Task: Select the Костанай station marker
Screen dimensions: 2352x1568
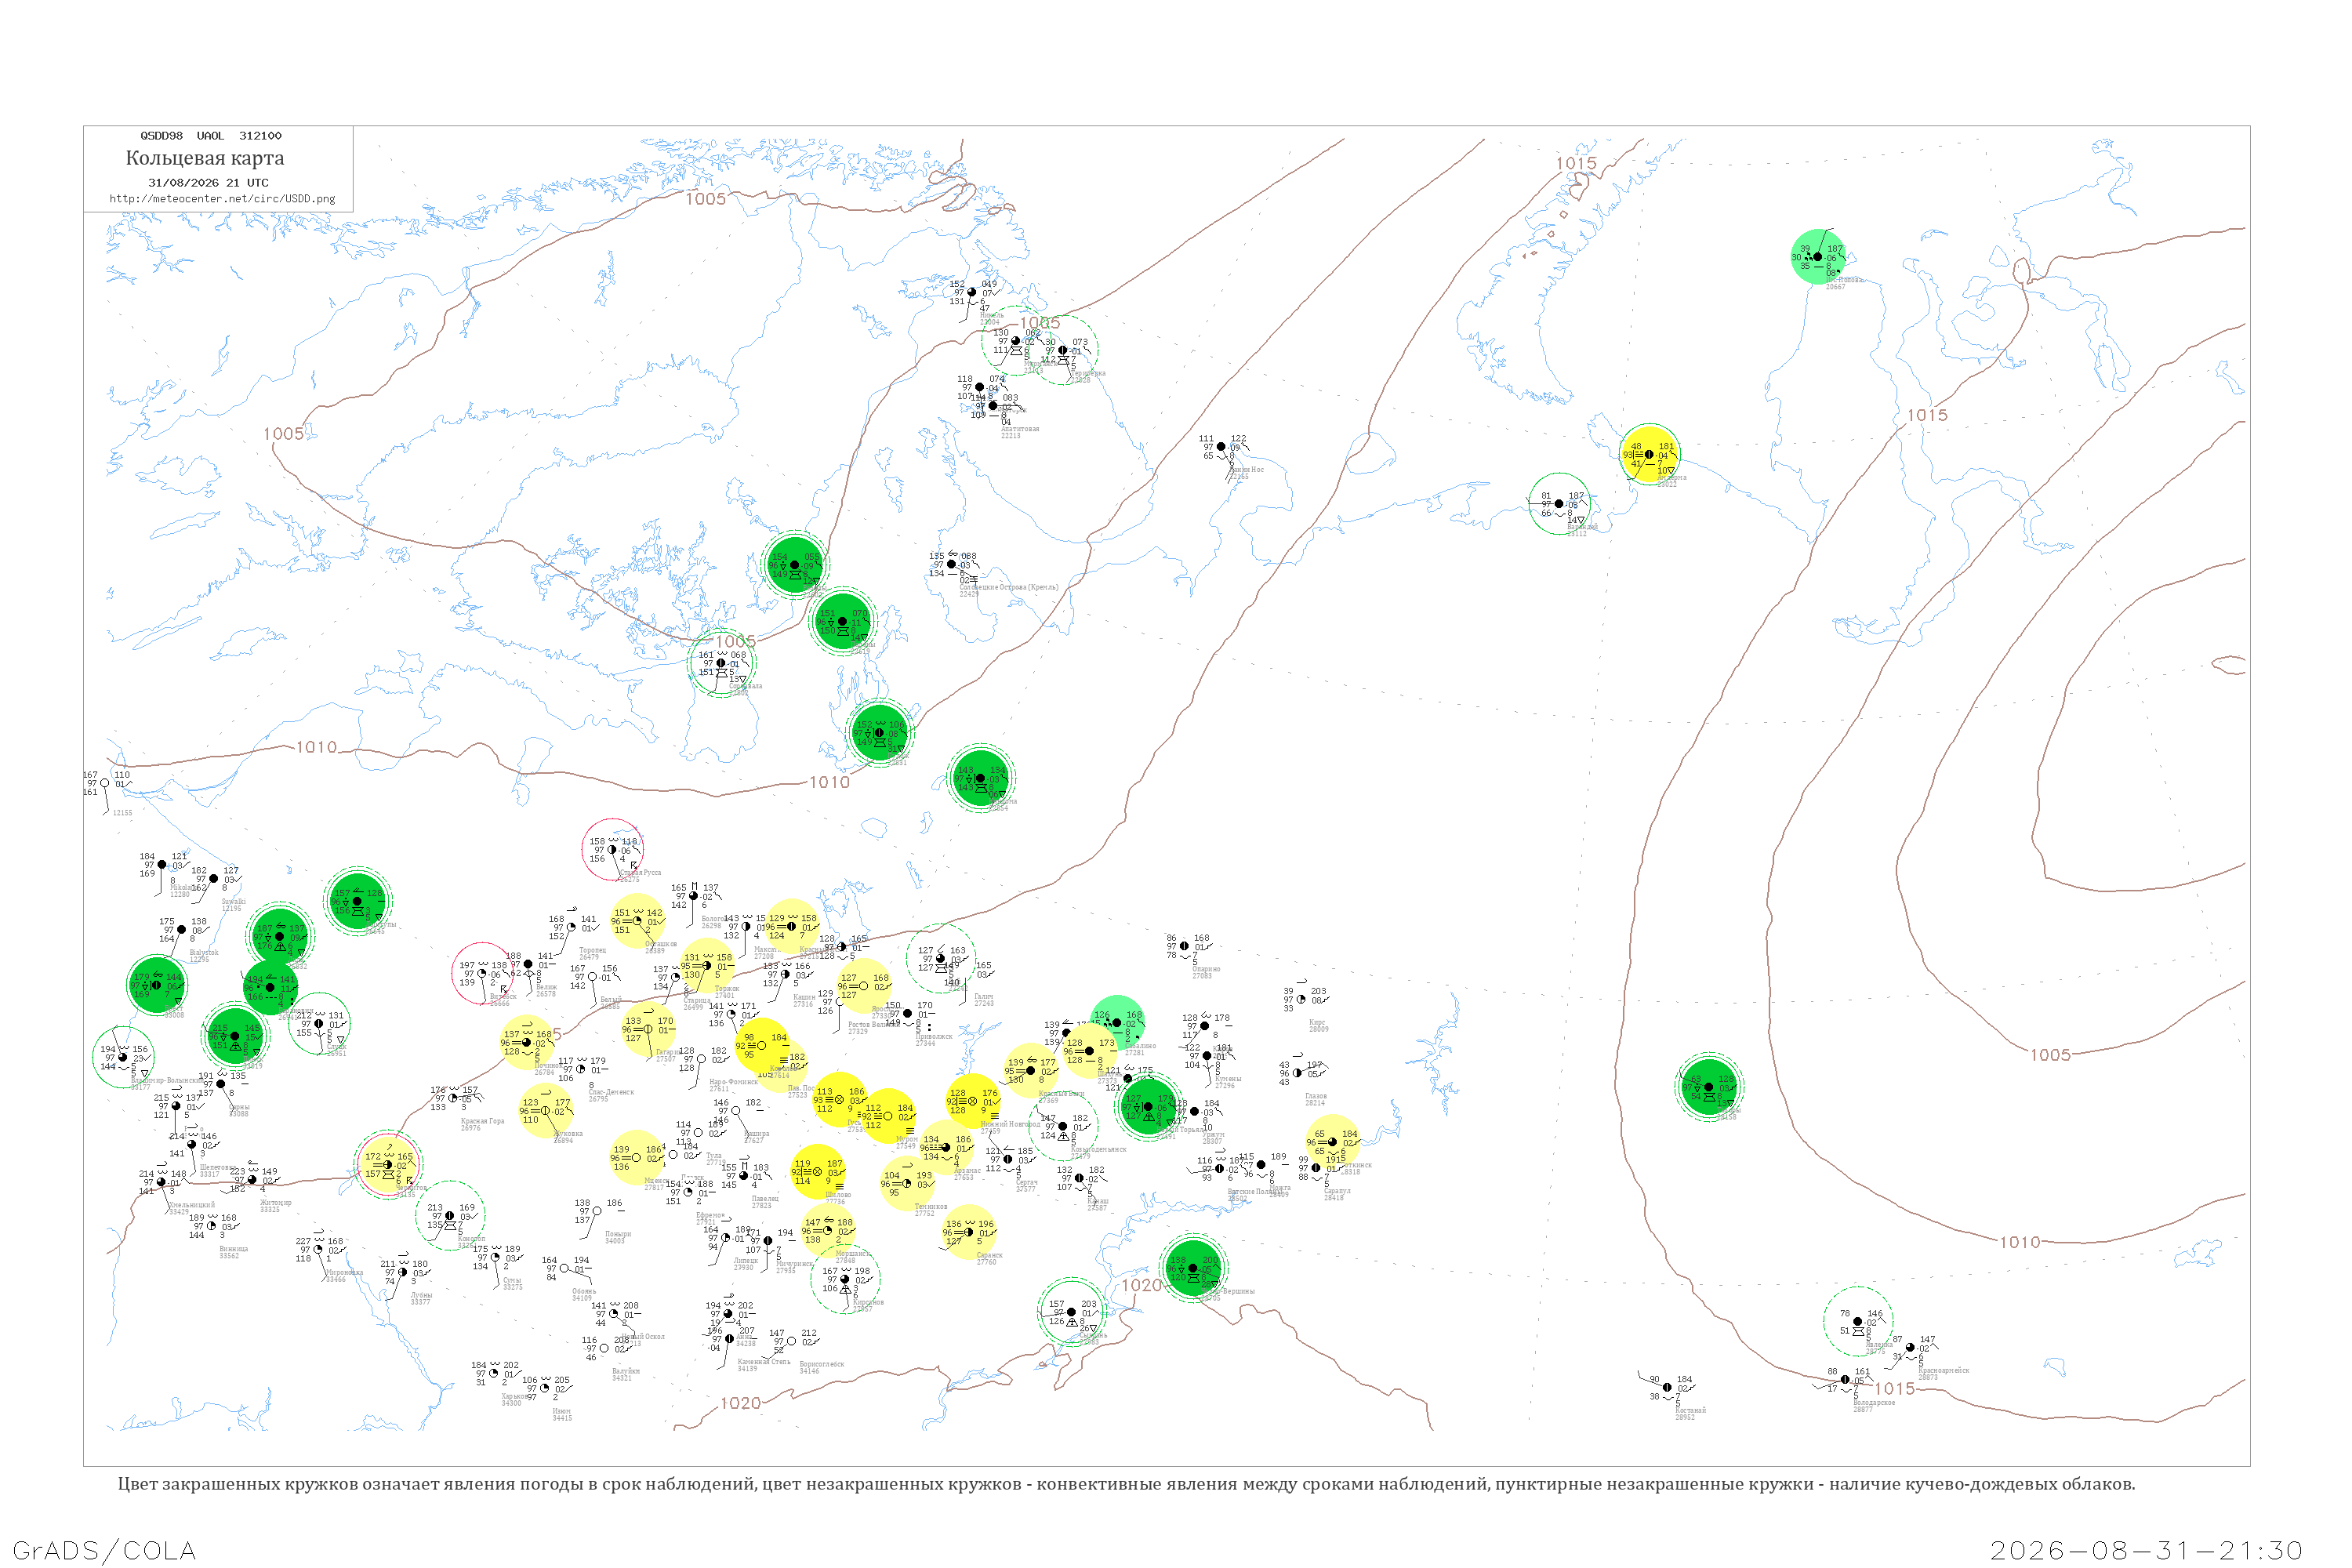Action: tap(1667, 1388)
